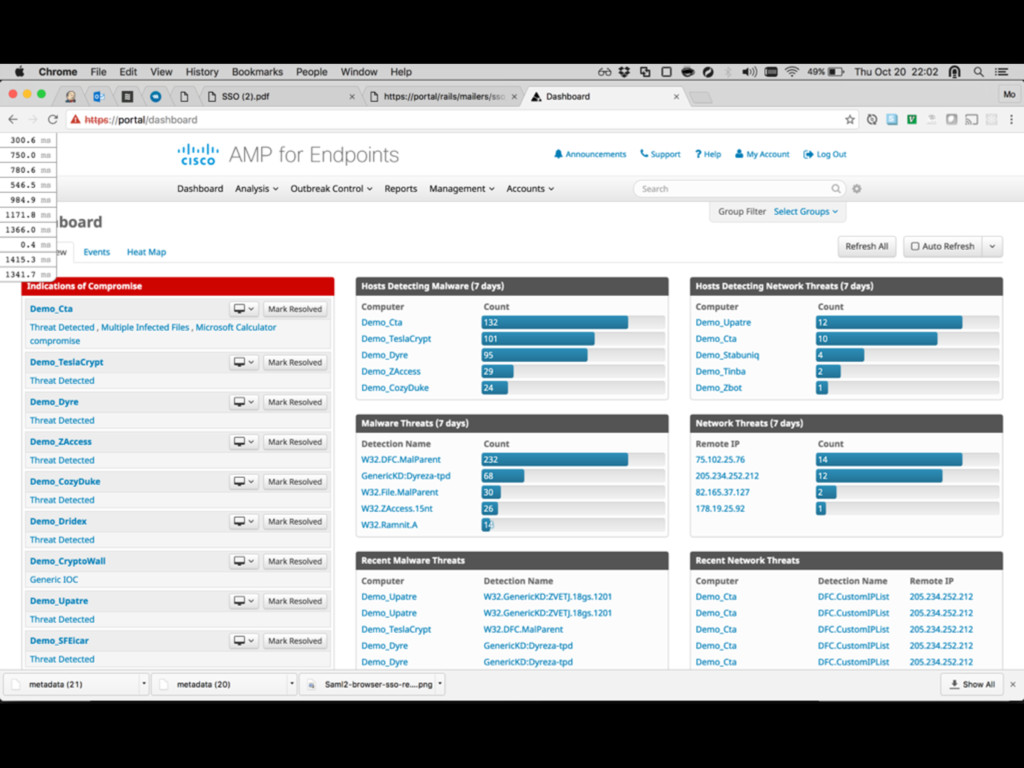Click the Support phone link
This screenshot has height=768, width=1024.
[660, 154]
